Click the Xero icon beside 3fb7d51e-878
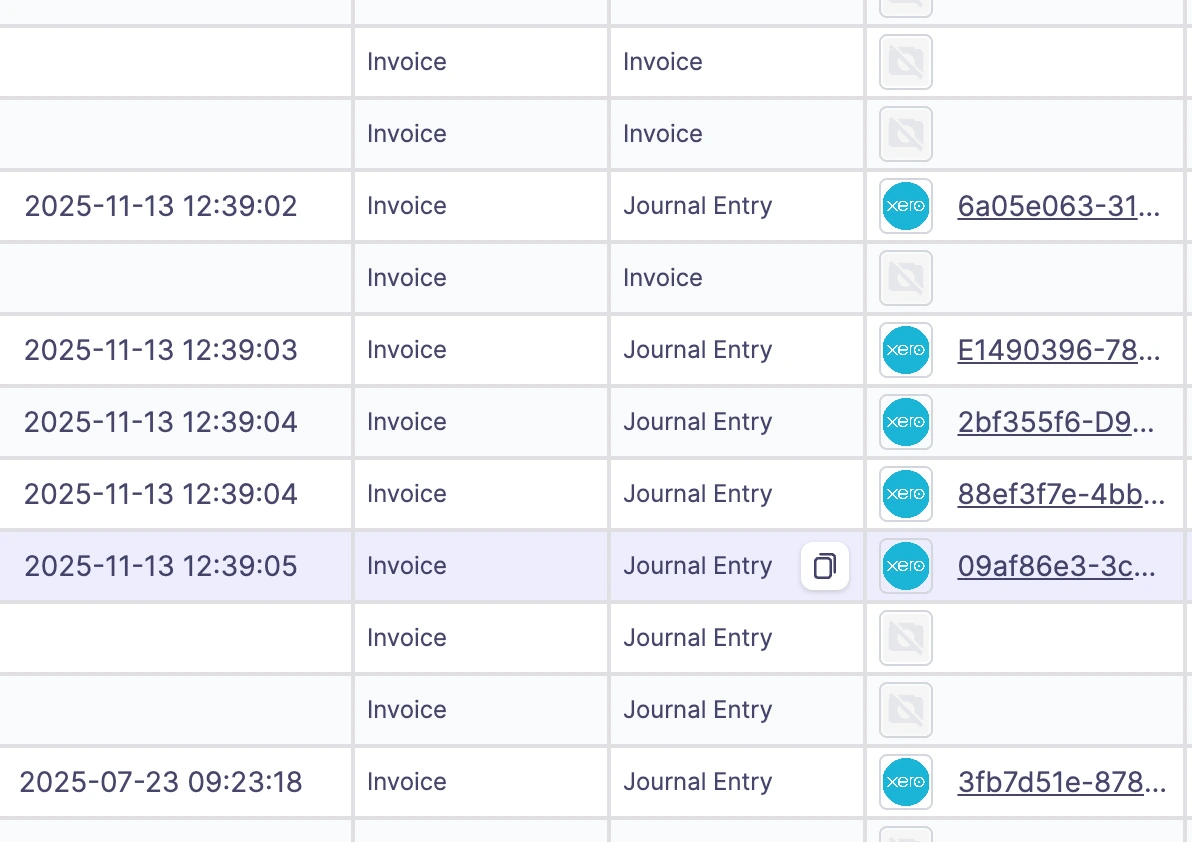Image resolution: width=1192 pixels, height=842 pixels. click(x=905, y=782)
